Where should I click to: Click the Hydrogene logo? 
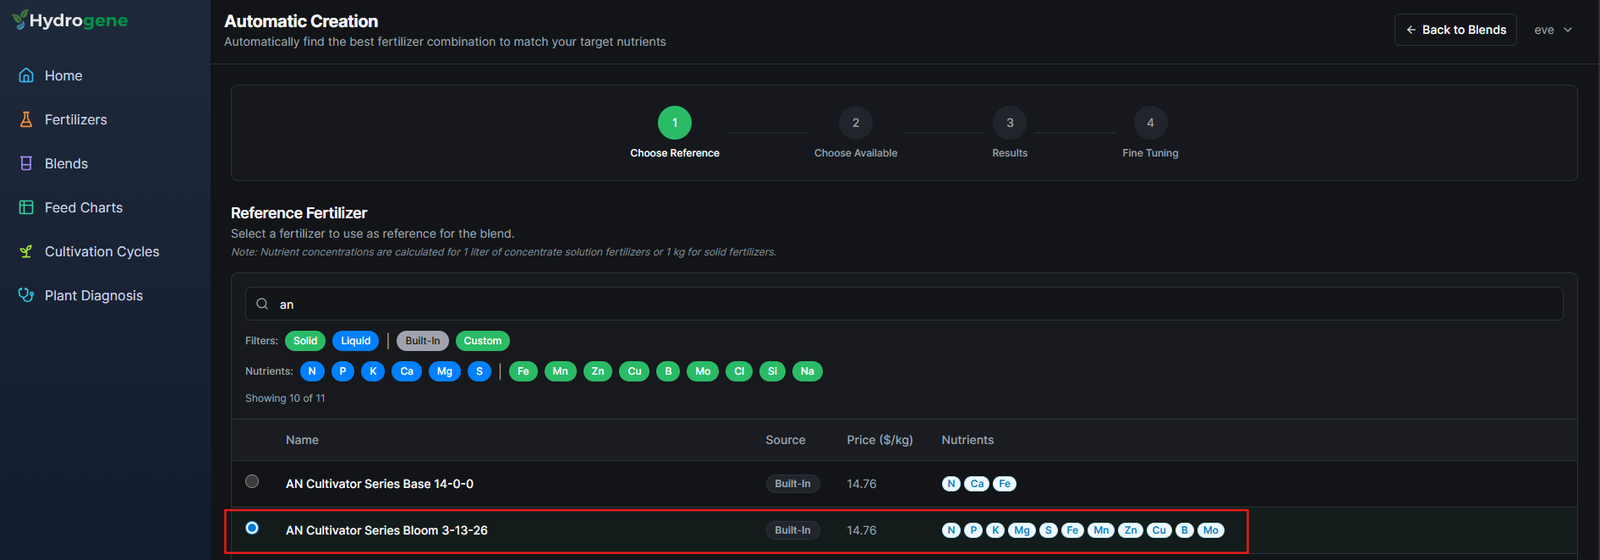[69, 20]
